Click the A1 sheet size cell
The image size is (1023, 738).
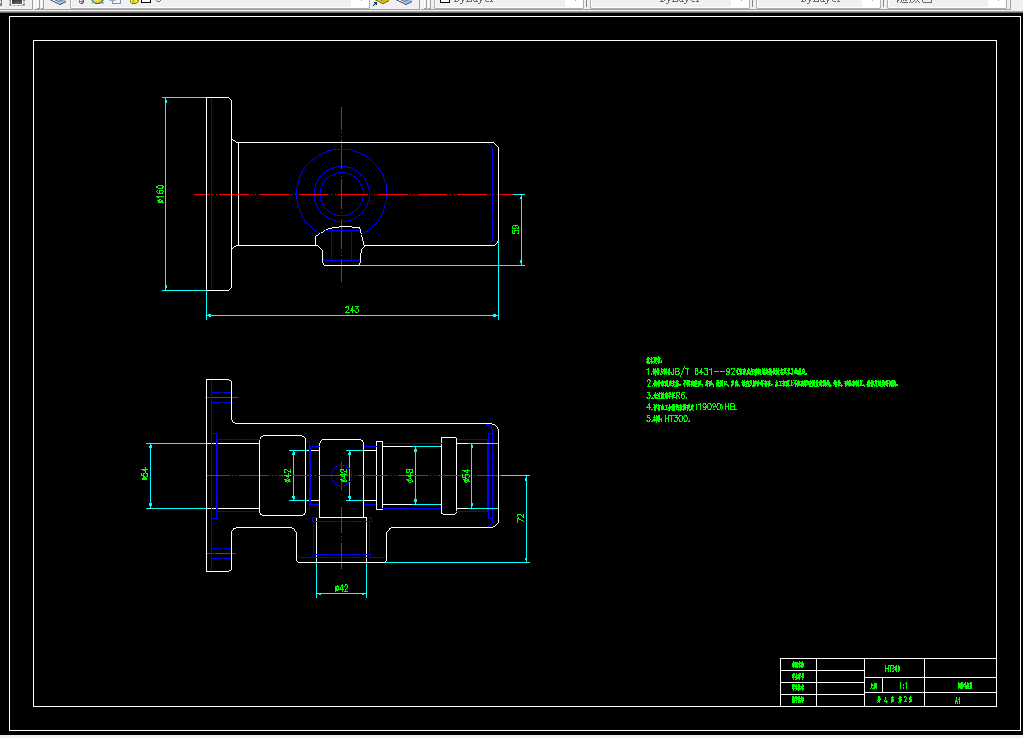coord(960,700)
